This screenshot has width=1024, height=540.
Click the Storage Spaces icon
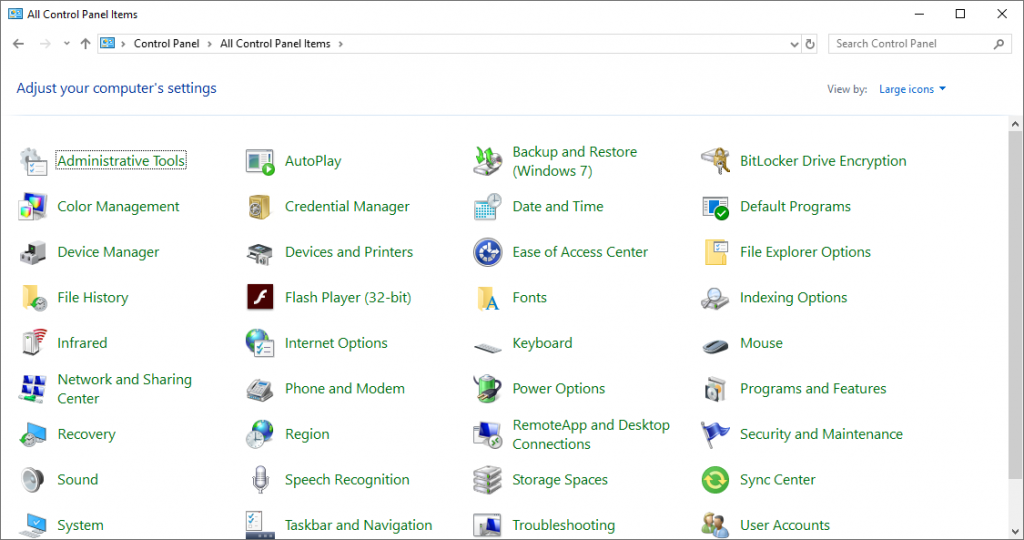click(487, 480)
